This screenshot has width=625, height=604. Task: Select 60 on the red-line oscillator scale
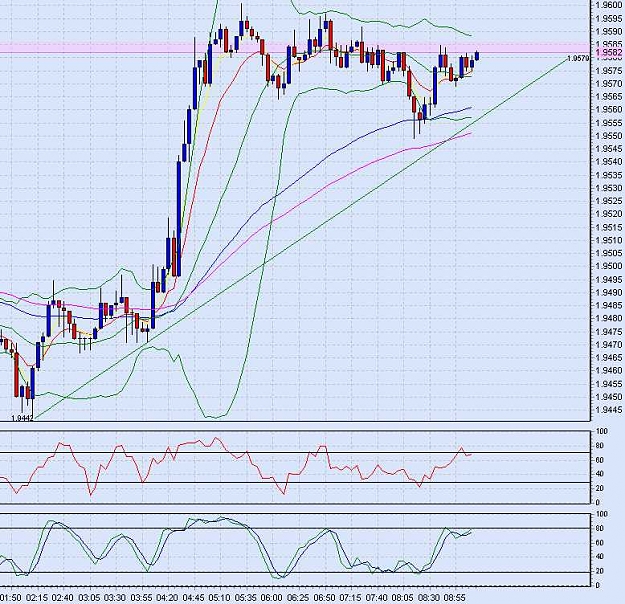pyautogui.click(x=599, y=460)
